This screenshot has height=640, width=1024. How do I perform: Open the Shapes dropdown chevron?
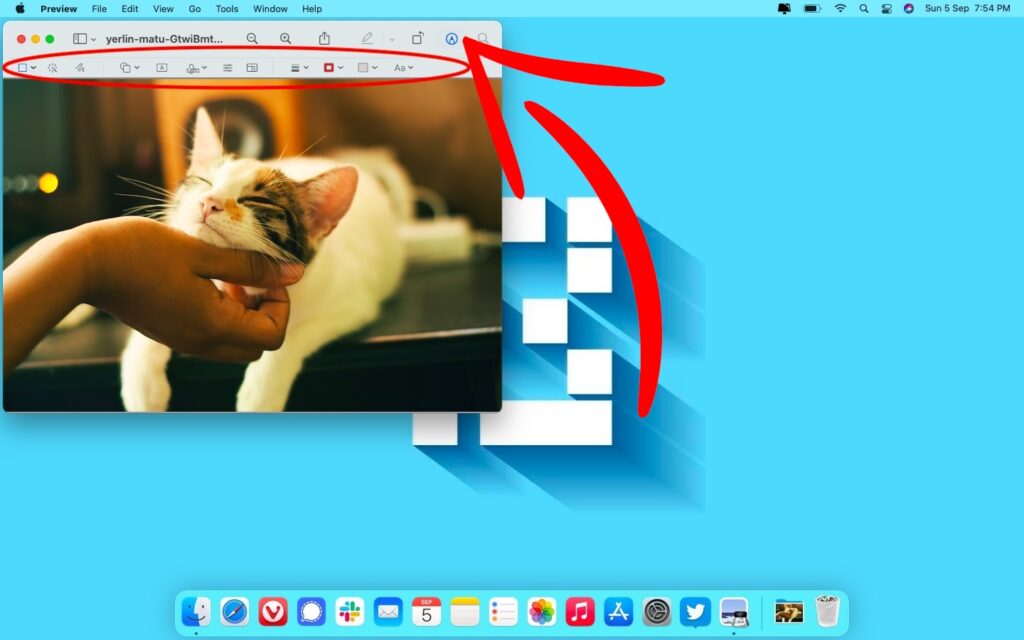(x=137, y=67)
